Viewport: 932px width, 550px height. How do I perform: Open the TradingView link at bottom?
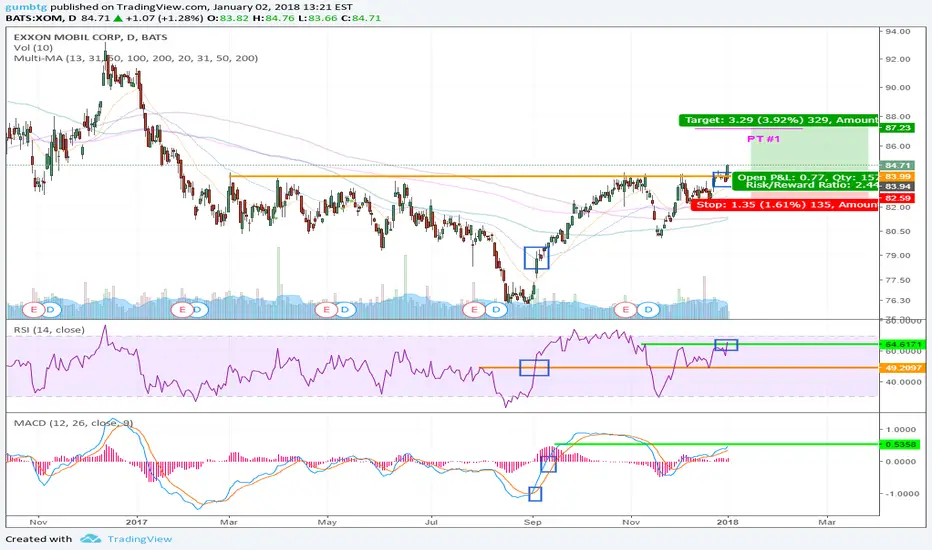click(x=140, y=539)
